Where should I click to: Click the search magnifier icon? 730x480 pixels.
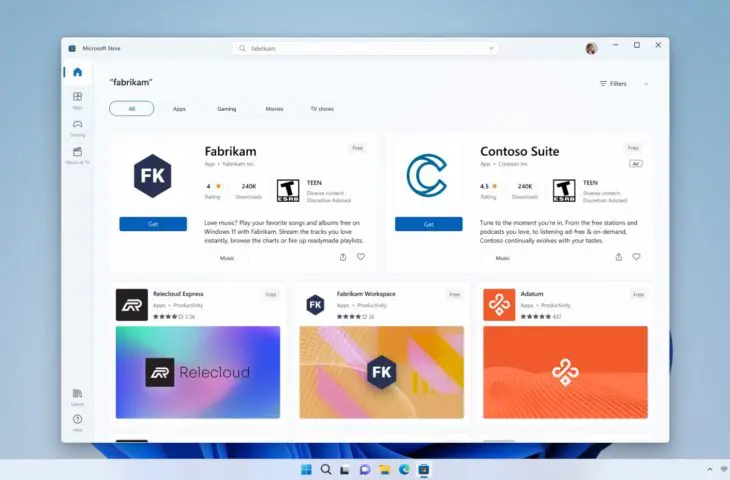[242, 48]
